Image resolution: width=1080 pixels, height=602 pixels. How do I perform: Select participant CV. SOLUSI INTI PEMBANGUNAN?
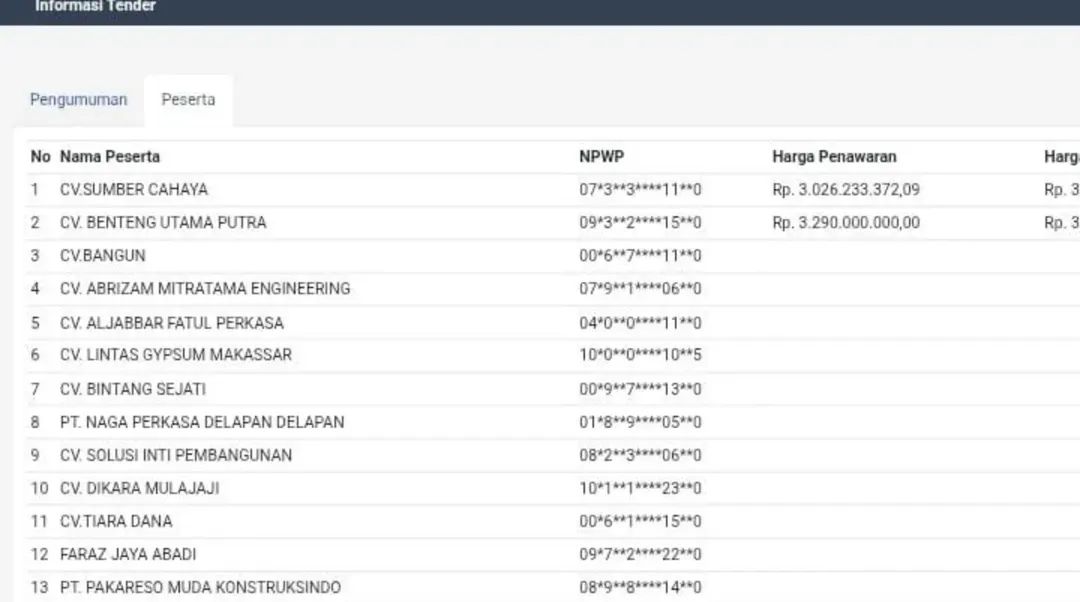point(176,455)
